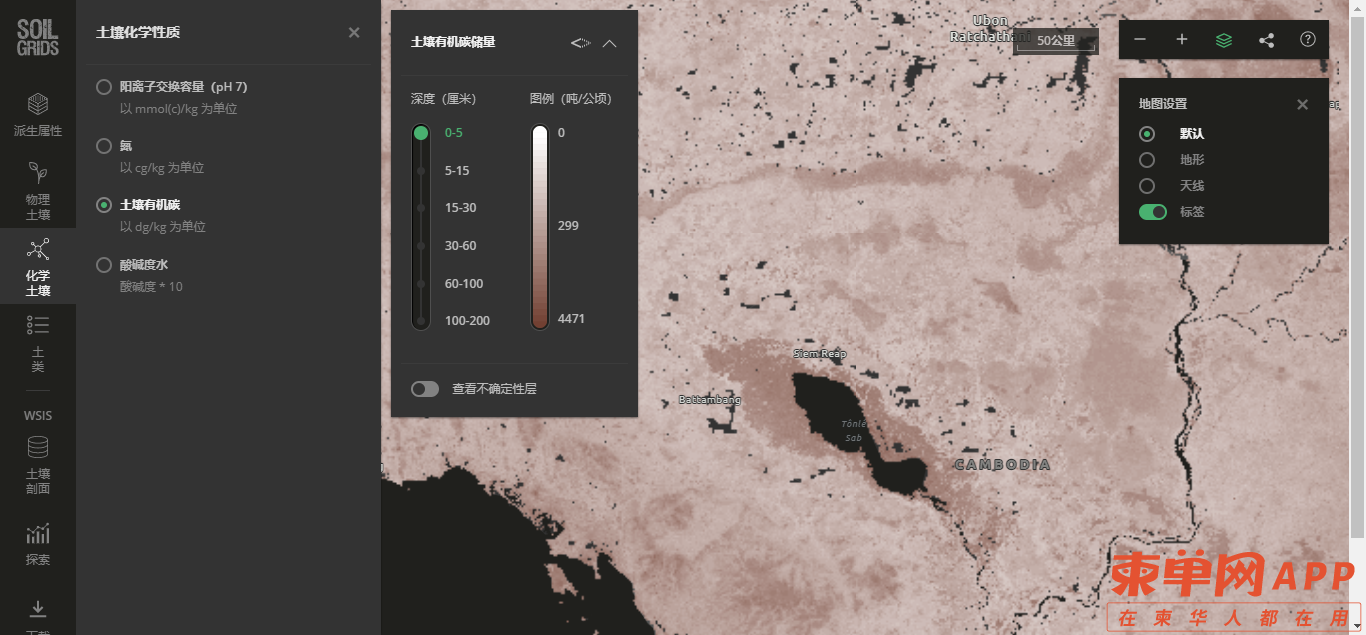Viewport: 1366px width, 635px height.
Task: Select the 化学土壤 sidebar section
Action: pos(38,266)
